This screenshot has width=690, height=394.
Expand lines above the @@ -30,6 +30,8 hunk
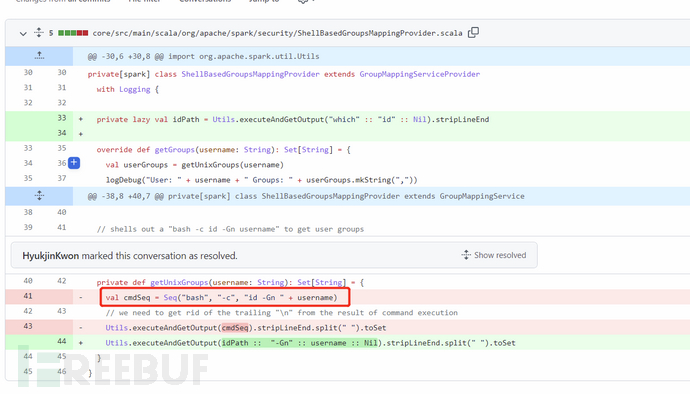pos(39,56)
